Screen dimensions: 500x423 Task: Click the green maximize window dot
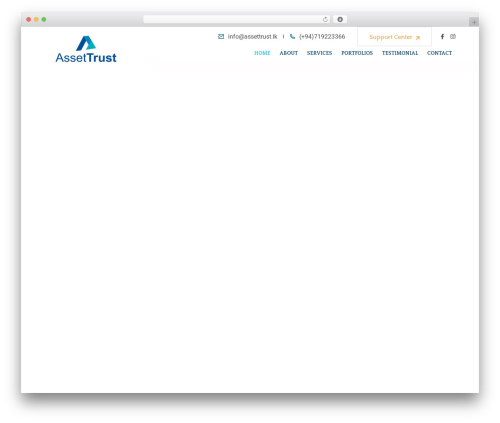pyautogui.click(x=44, y=19)
